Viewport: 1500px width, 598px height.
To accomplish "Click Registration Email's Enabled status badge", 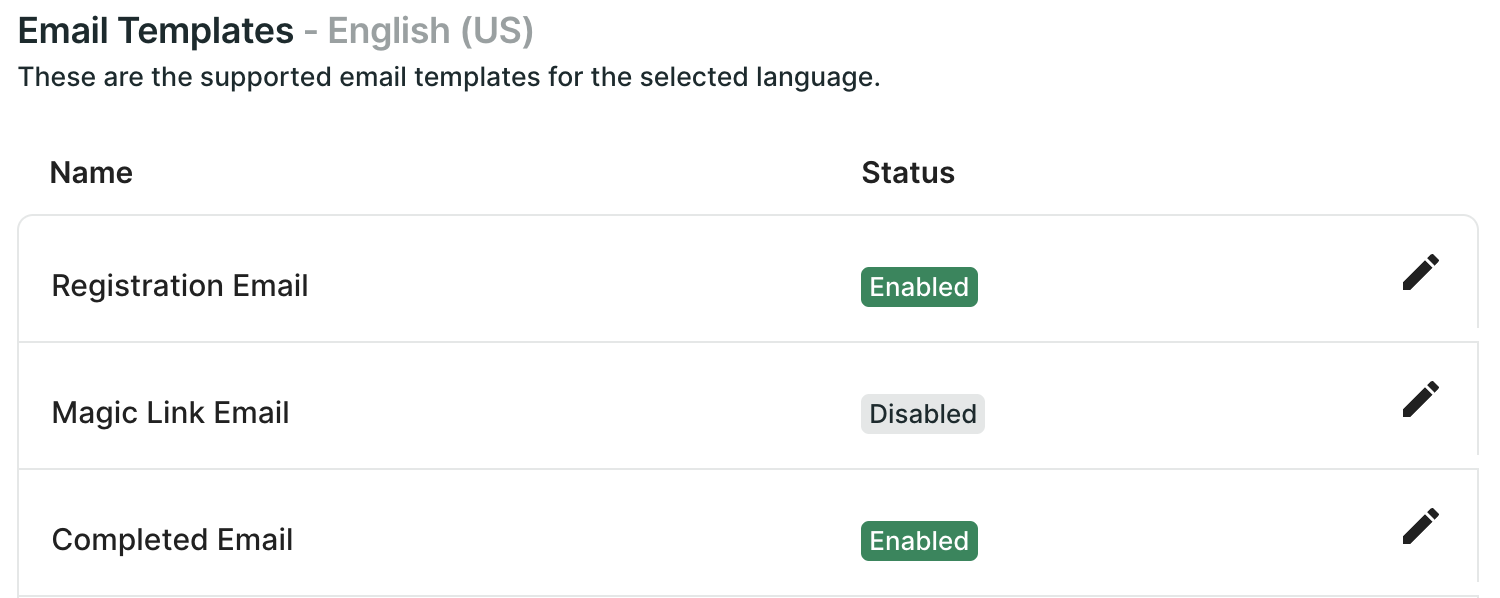I will [x=919, y=287].
